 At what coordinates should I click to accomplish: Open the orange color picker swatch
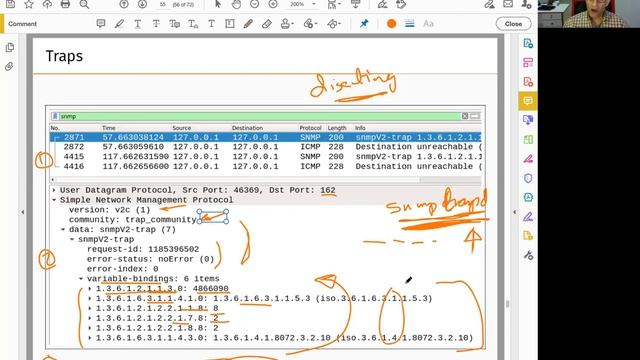[391, 24]
